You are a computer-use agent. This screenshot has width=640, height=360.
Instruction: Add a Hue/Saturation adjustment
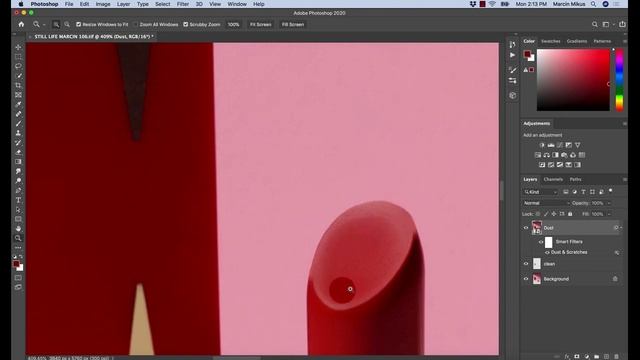pos(538,155)
